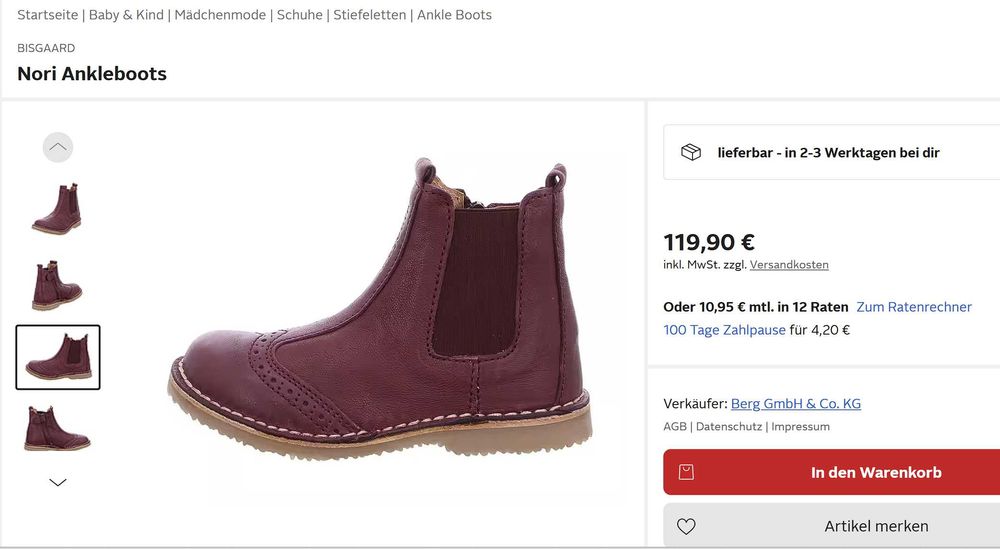The width and height of the screenshot is (1000, 549).
Task: Navigate to the Mädchenmode breadcrumb
Action: coord(220,15)
